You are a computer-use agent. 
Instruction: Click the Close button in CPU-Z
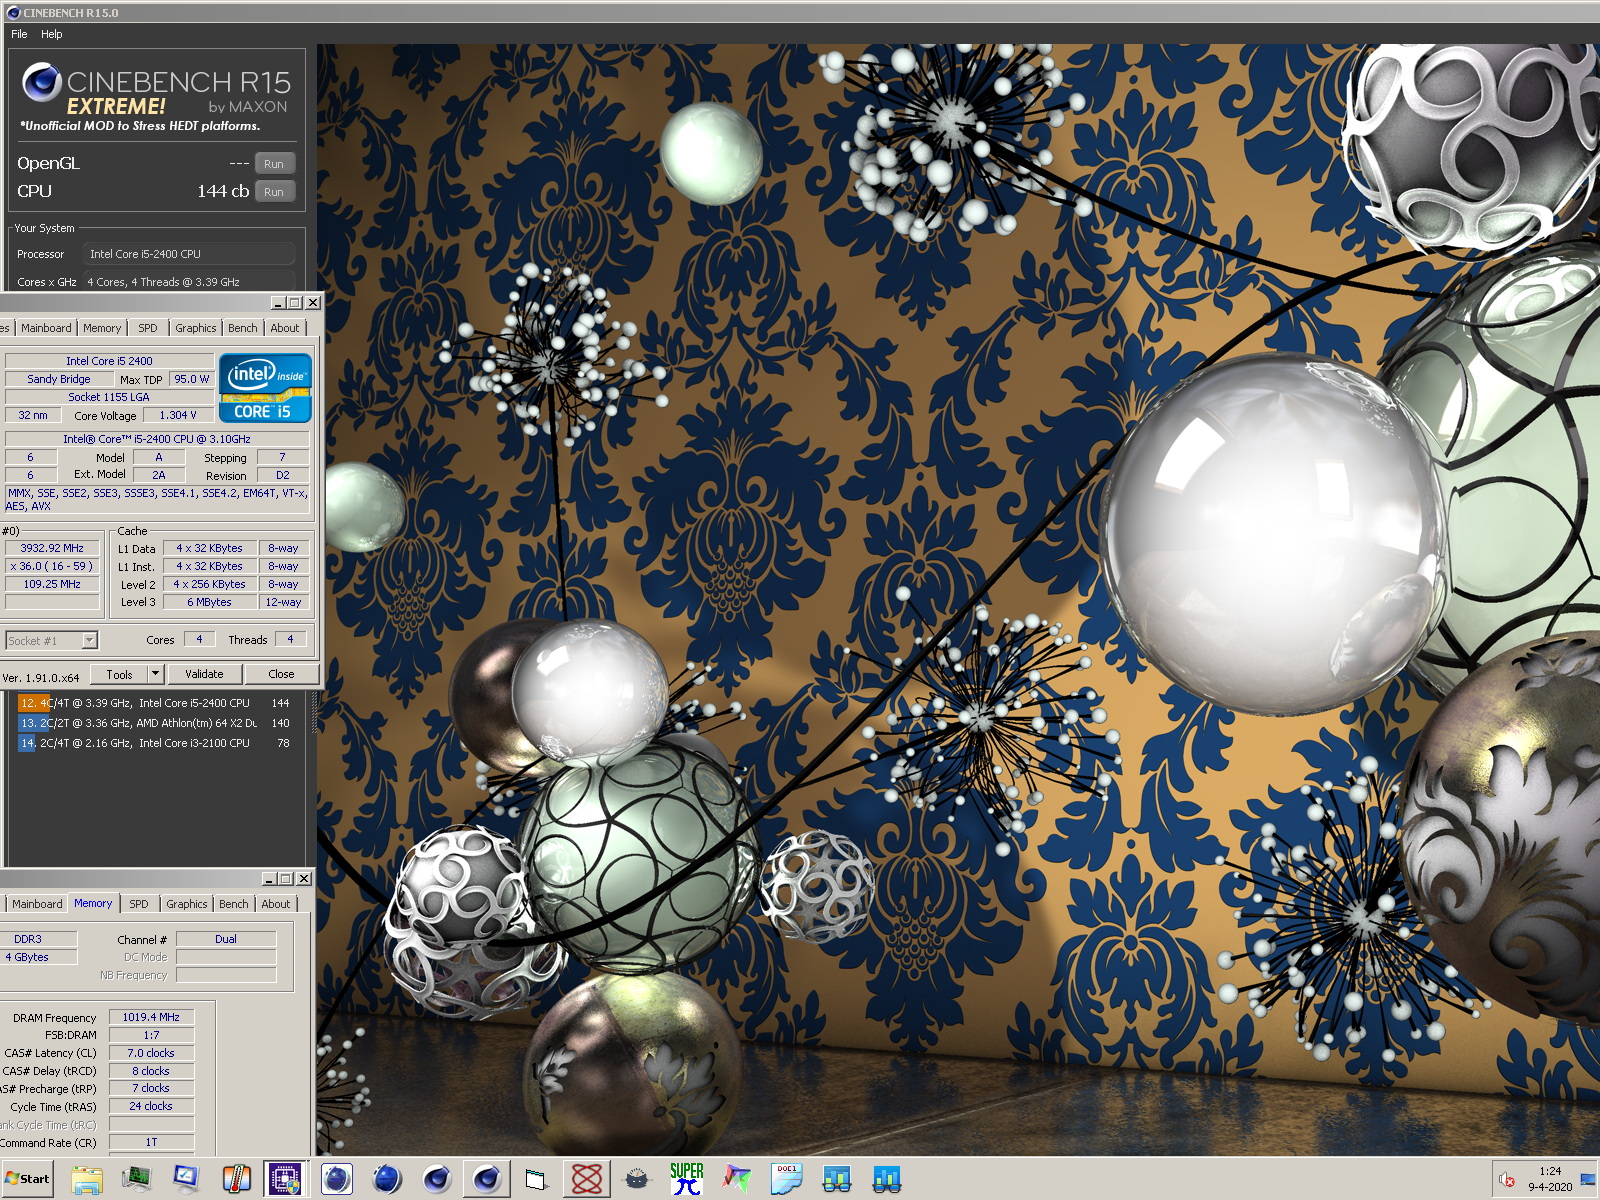[x=281, y=675]
